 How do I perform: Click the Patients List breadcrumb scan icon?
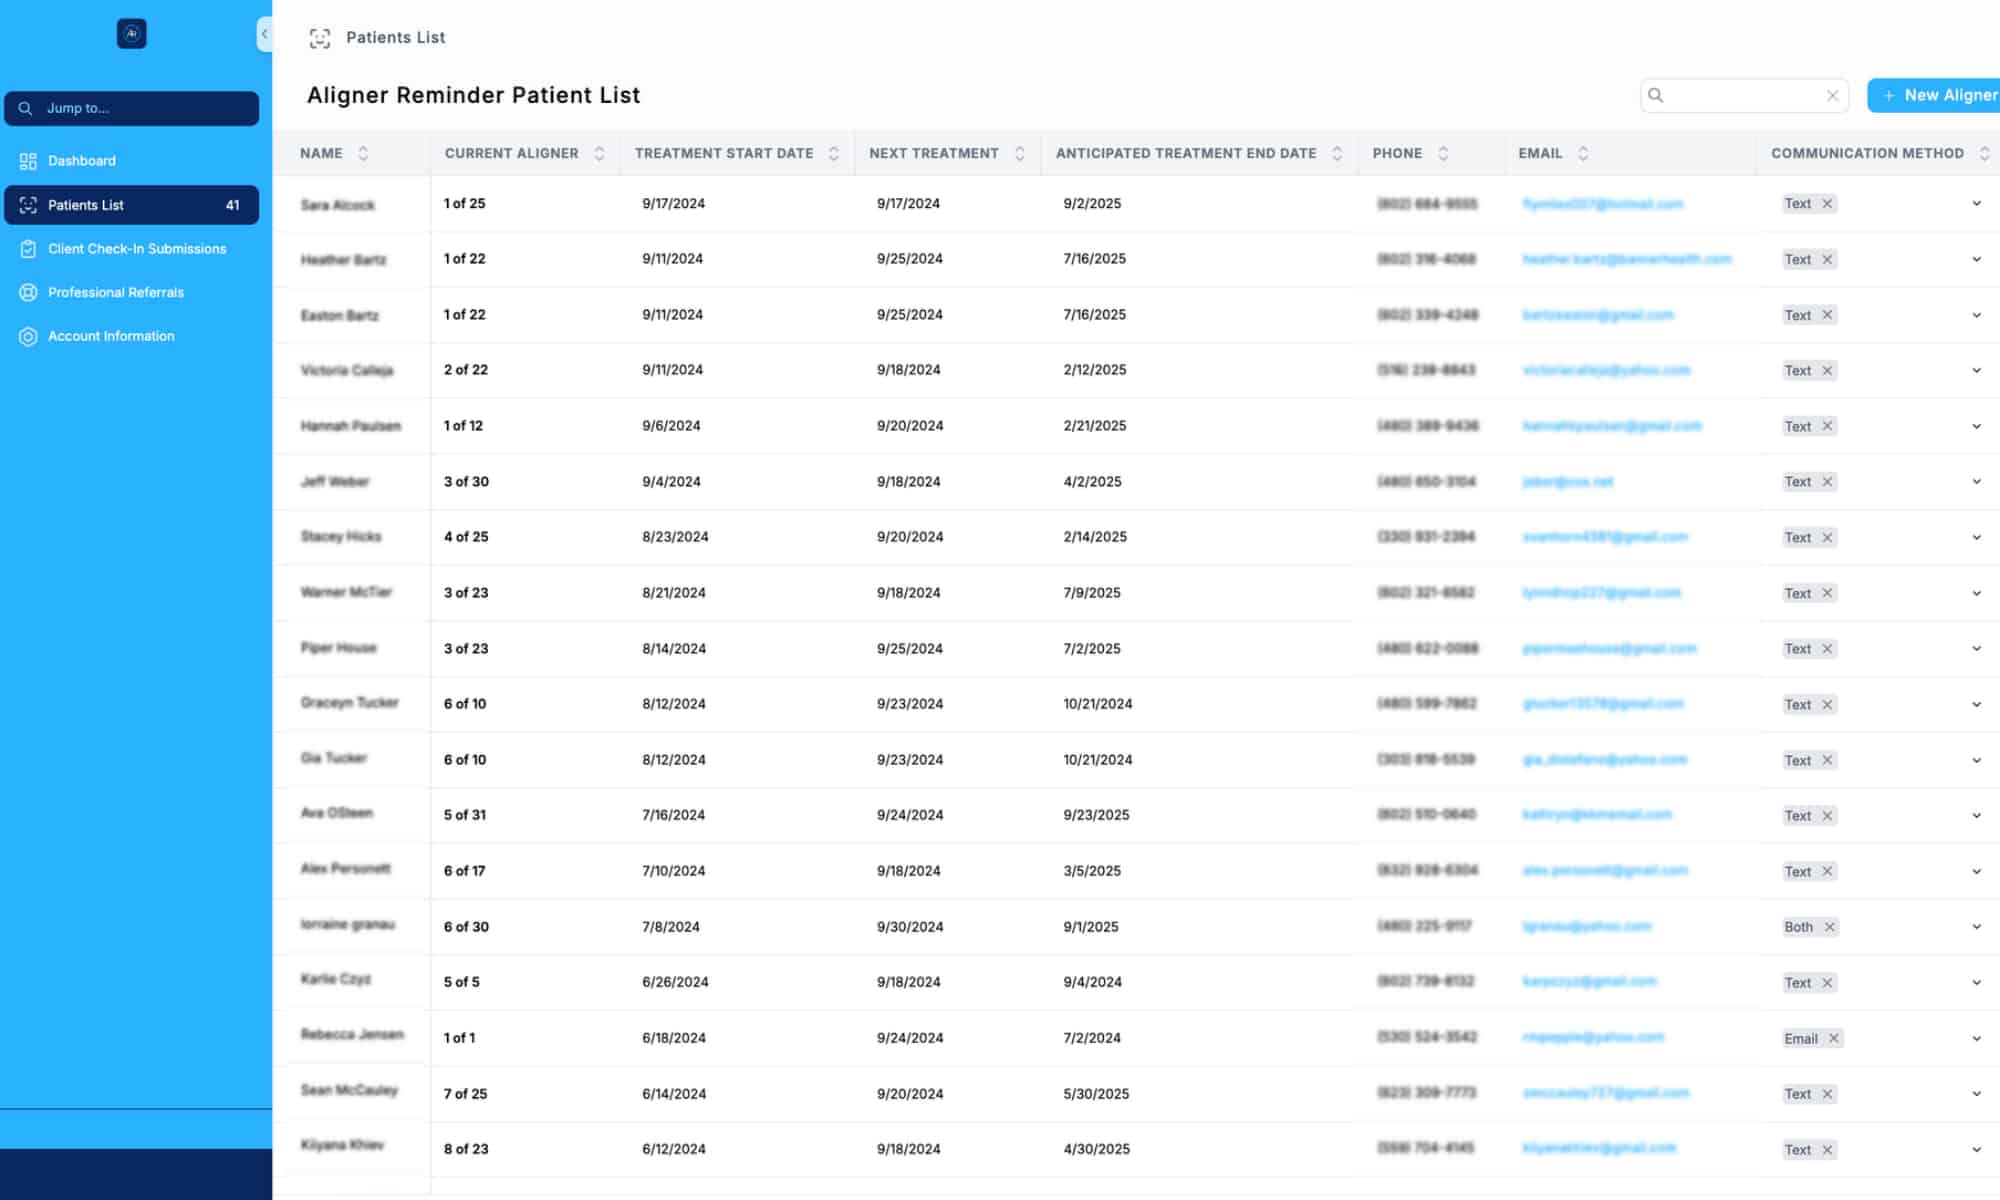coord(320,38)
